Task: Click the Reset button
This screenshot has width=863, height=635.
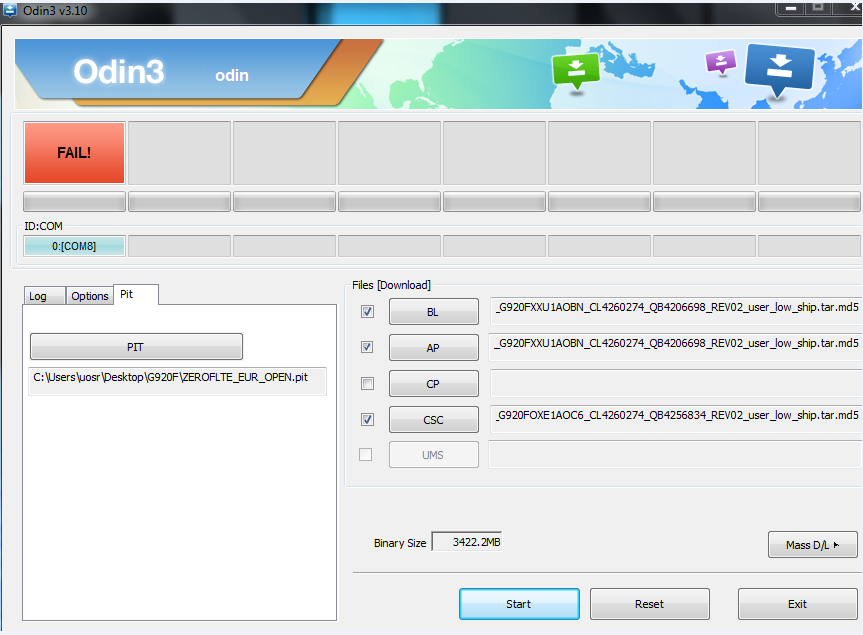Action: [649, 604]
